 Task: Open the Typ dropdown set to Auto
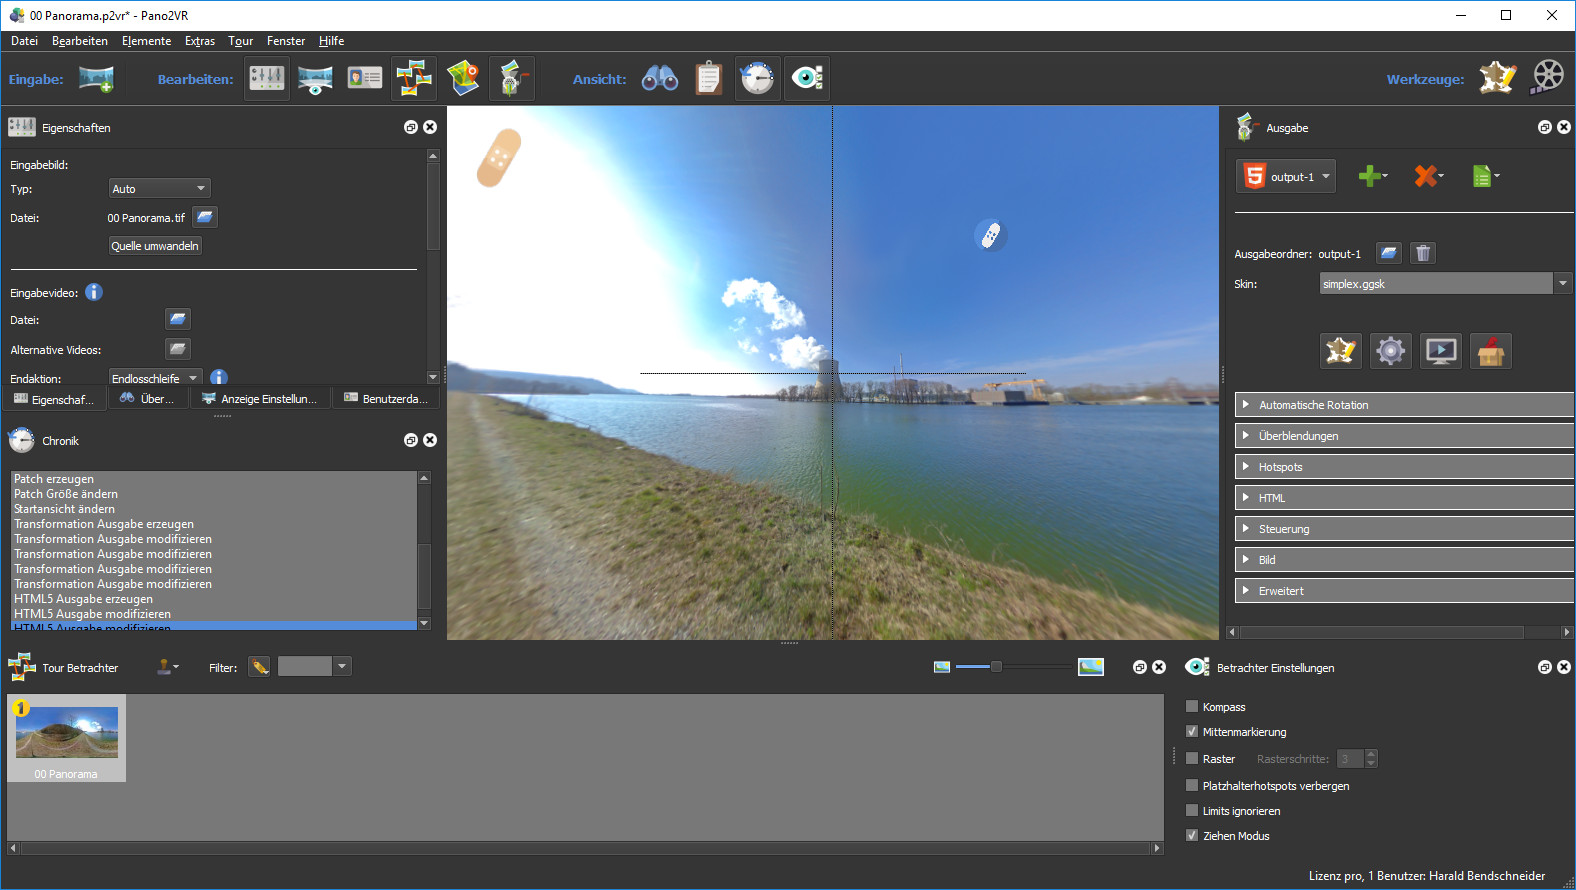click(x=159, y=189)
